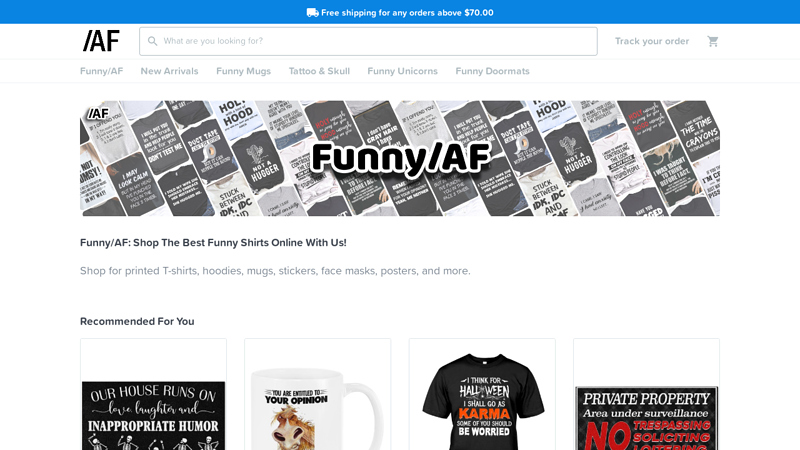This screenshot has width=800, height=450.
Task: Open the 'Our House Runs On' product card
Action: (x=154, y=394)
